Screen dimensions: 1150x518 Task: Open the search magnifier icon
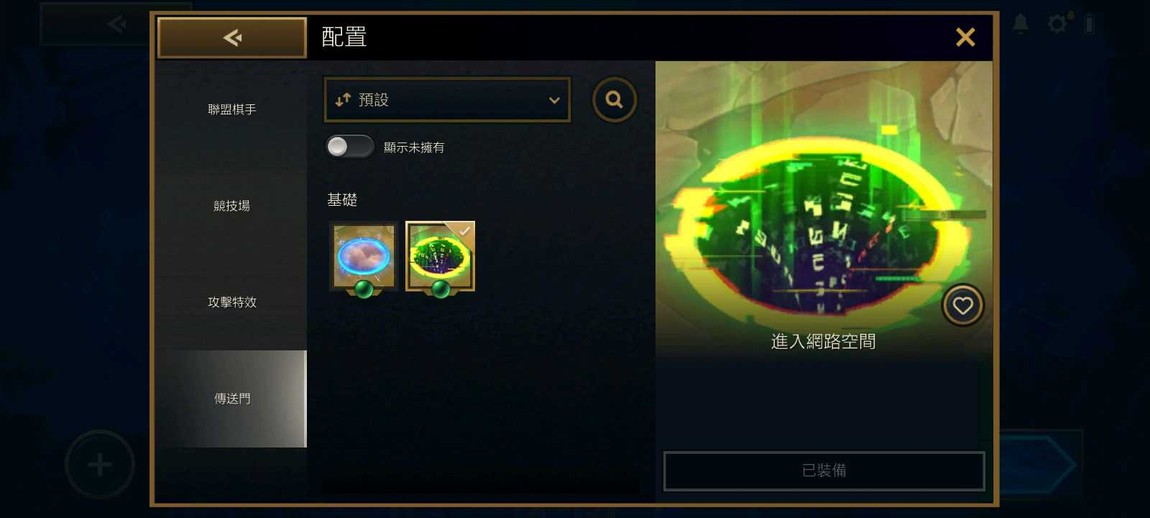tap(615, 100)
